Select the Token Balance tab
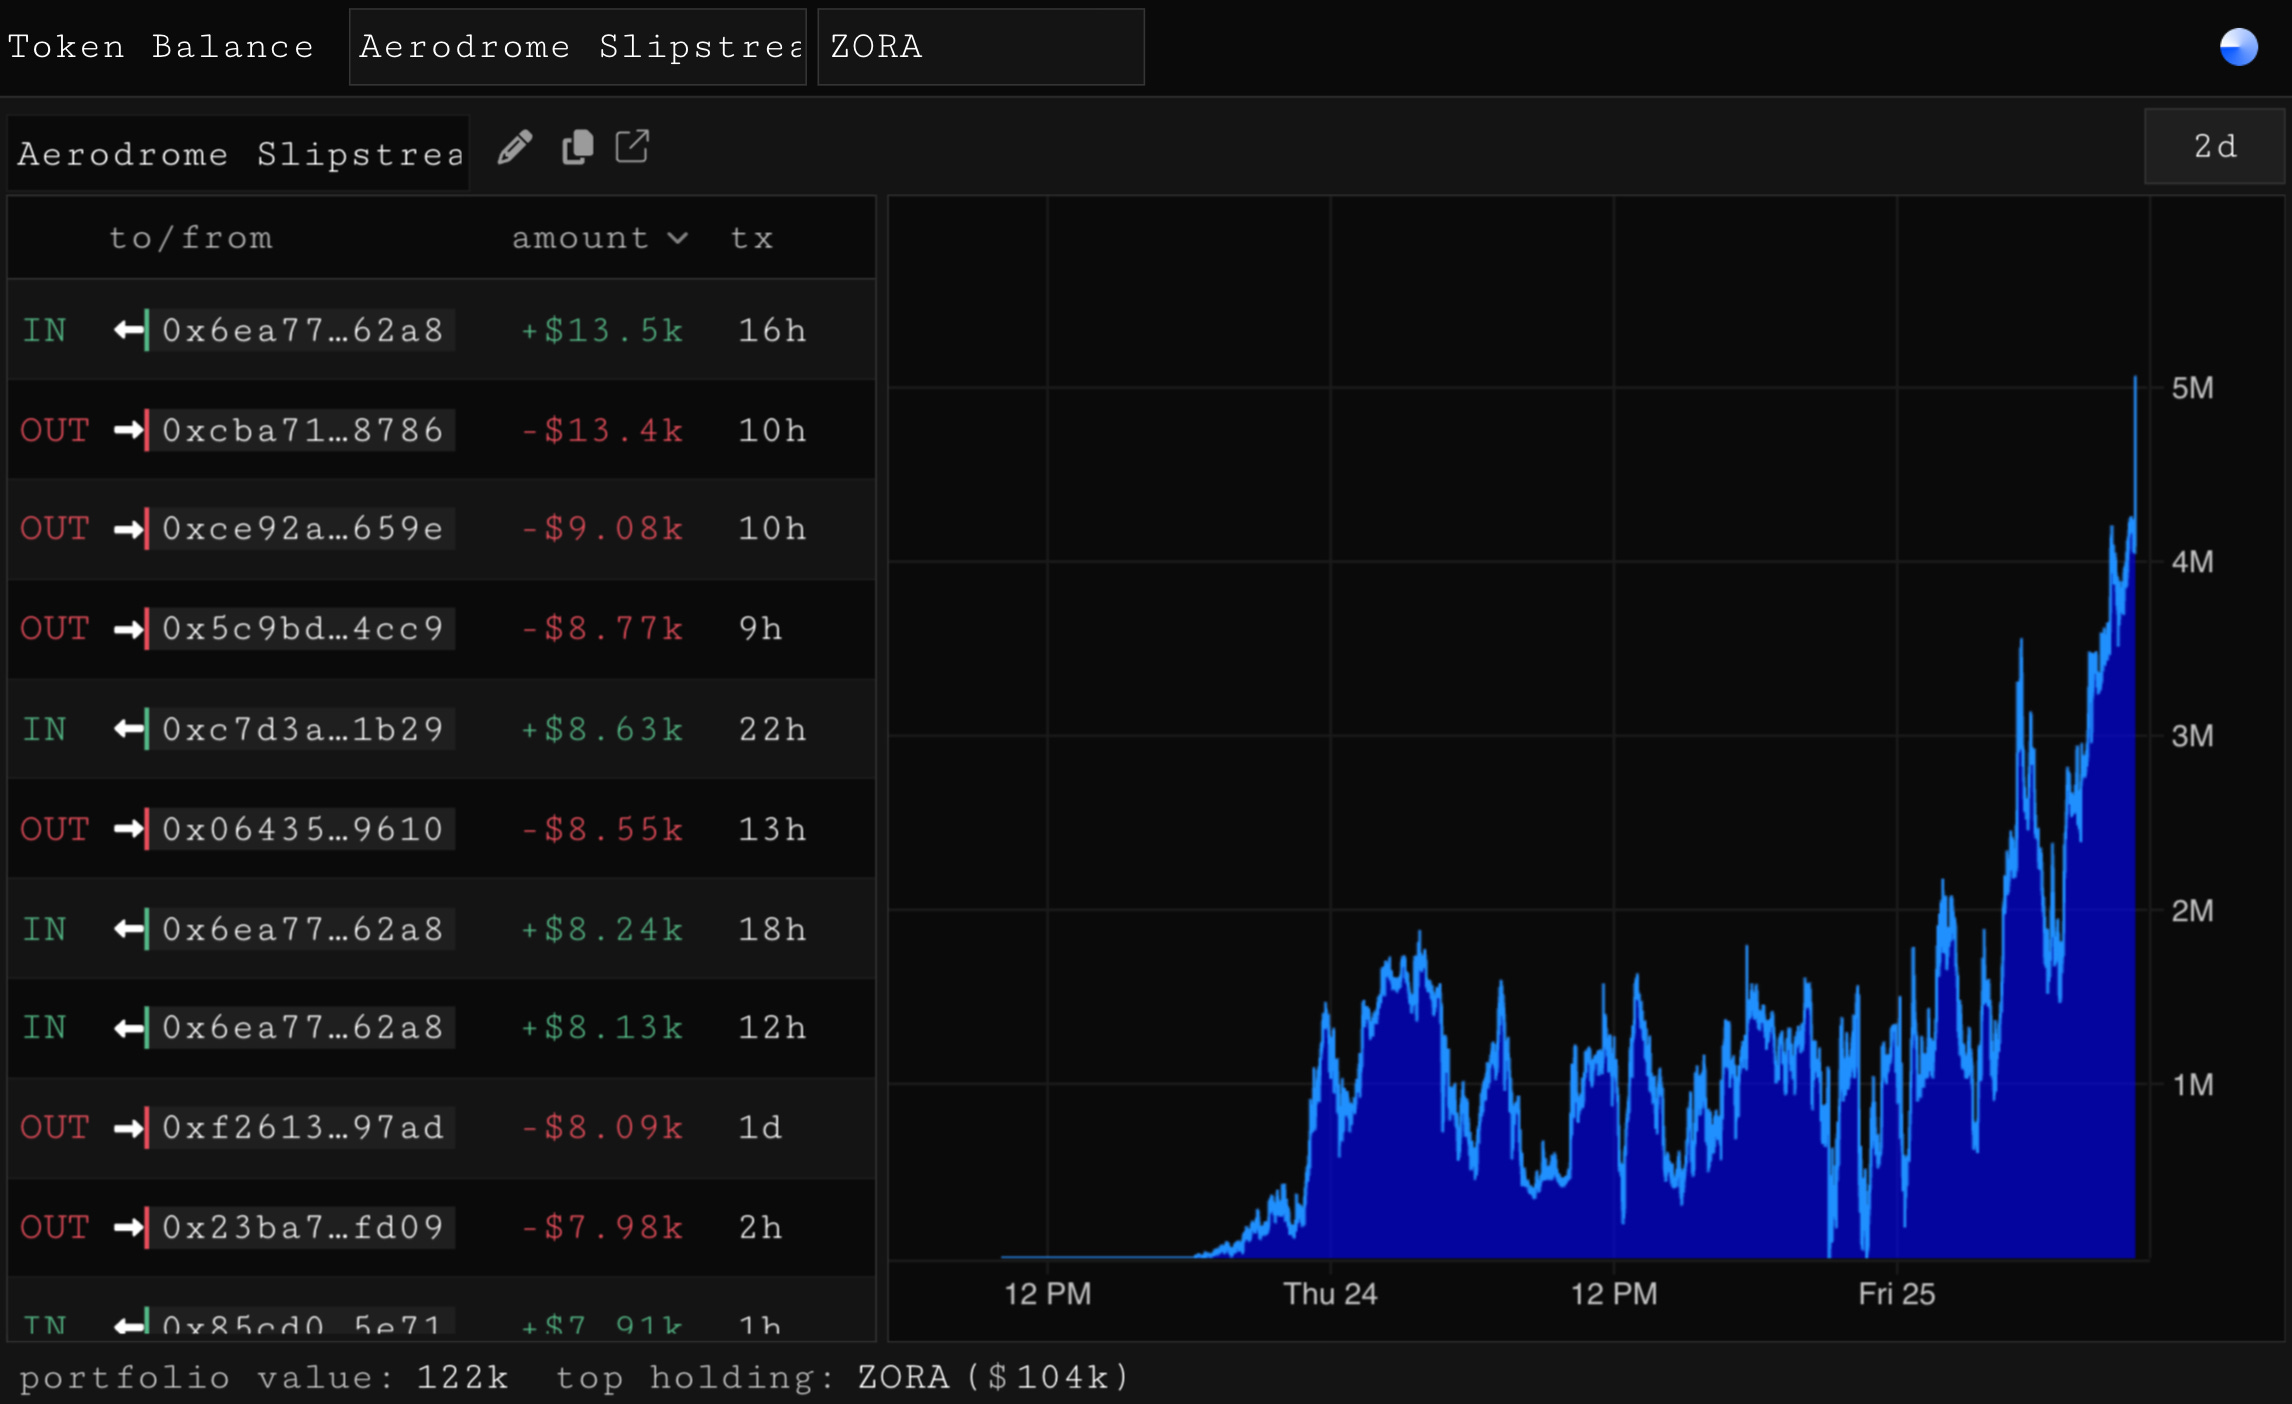The image size is (2292, 1404). 161,47
